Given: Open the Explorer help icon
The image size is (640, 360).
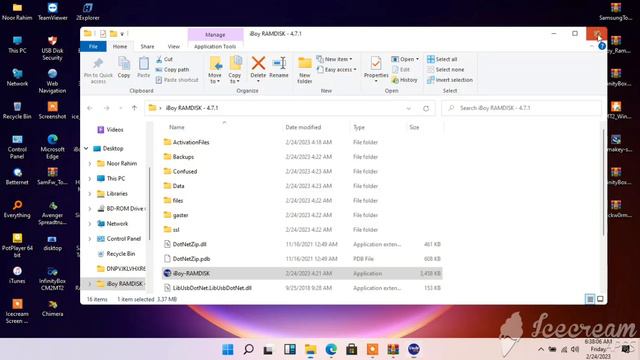Looking at the screenshot, I should coord(602,47).
